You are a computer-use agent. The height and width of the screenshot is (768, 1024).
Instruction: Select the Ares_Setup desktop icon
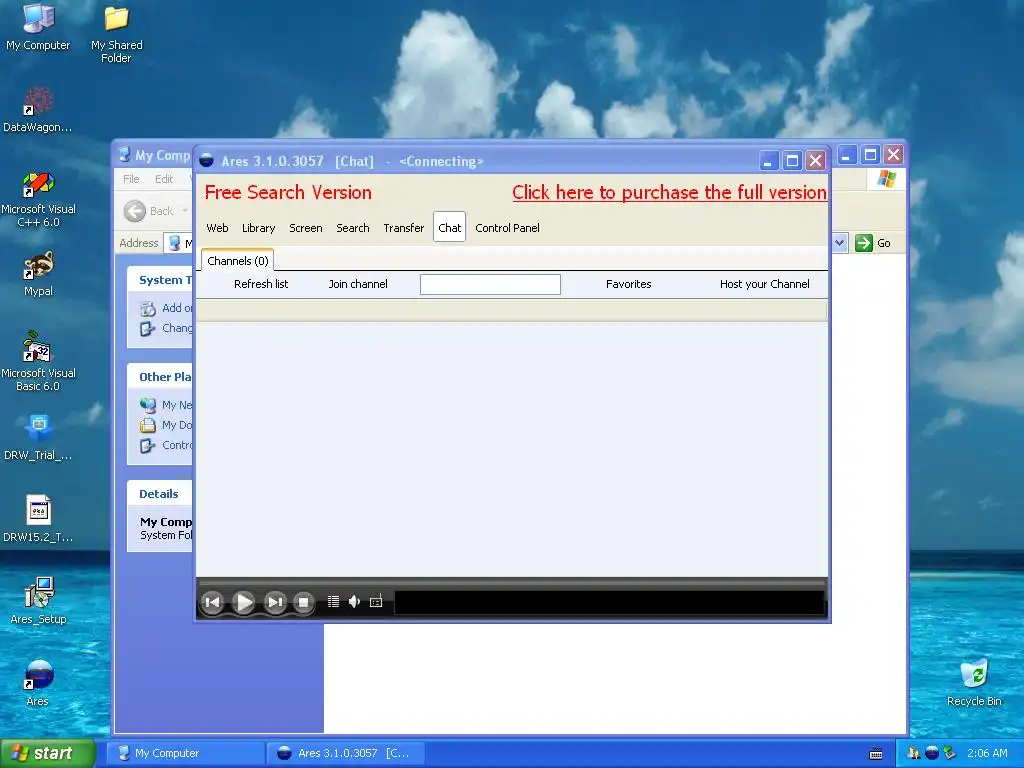click(x=38, y=601)
